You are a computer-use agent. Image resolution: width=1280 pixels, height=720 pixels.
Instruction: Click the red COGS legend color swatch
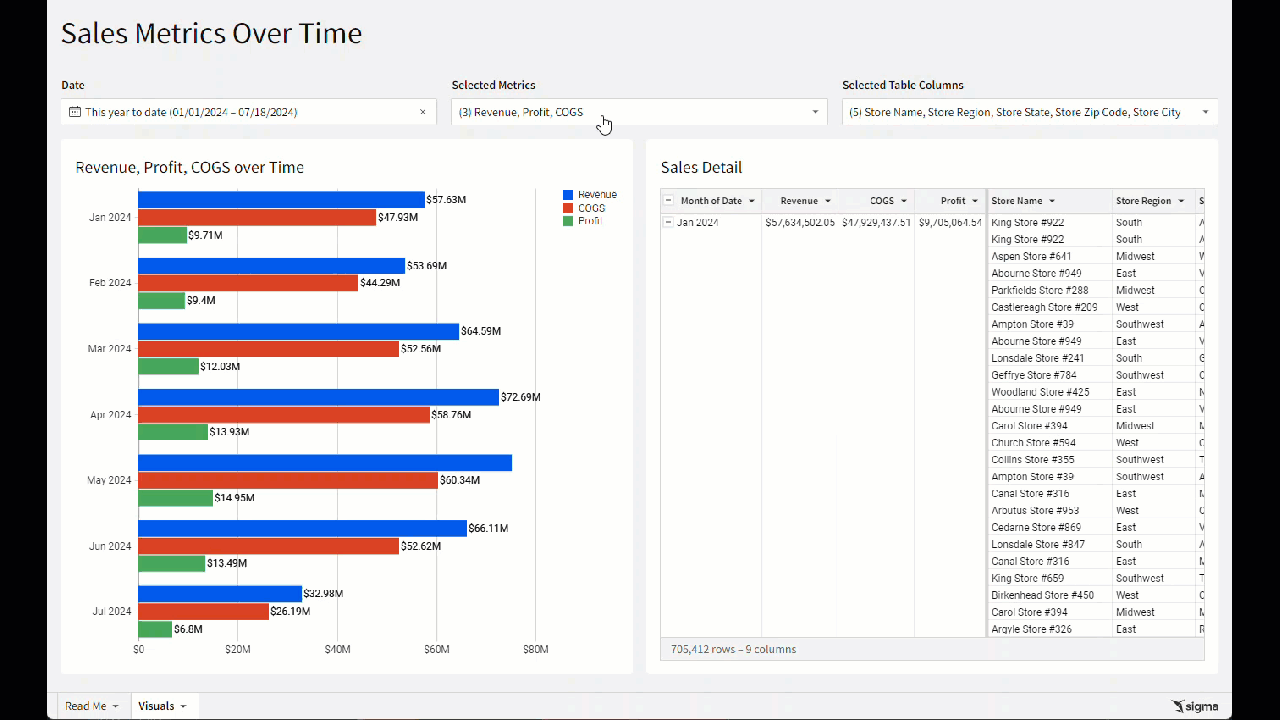pos(568,208)
